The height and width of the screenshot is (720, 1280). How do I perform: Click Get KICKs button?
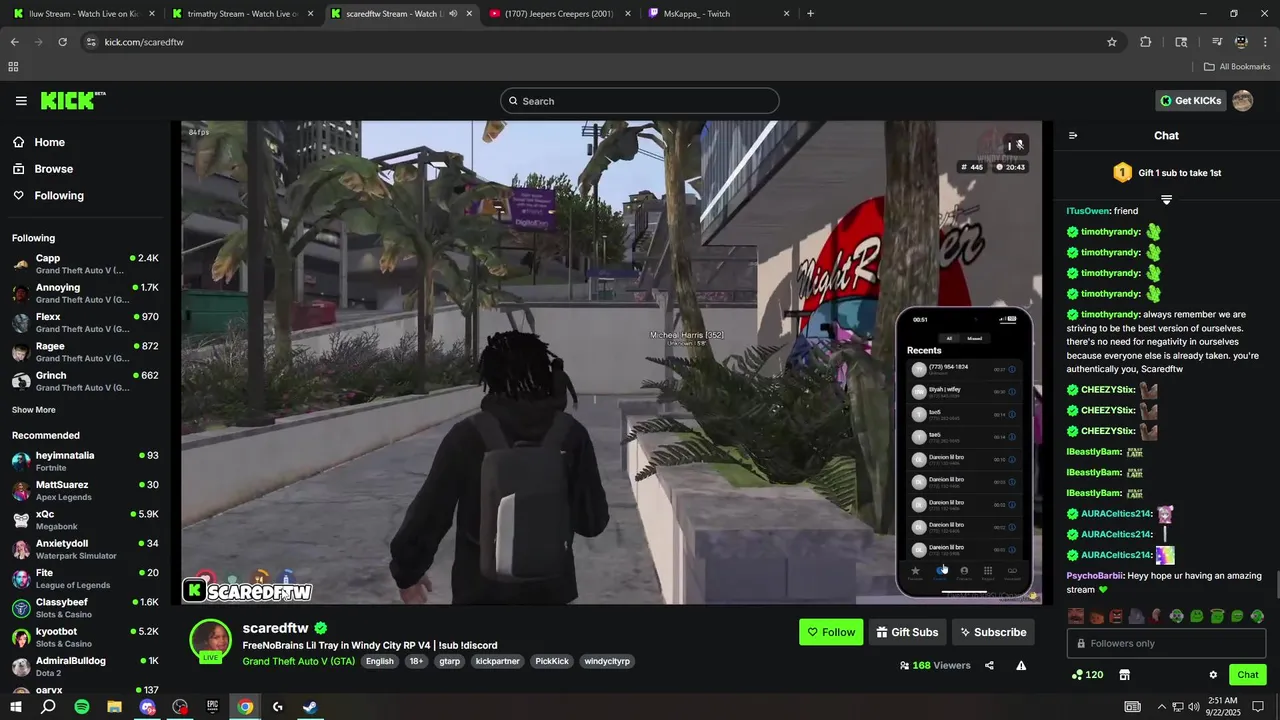pyautogui.click(x=1190, y=101)
